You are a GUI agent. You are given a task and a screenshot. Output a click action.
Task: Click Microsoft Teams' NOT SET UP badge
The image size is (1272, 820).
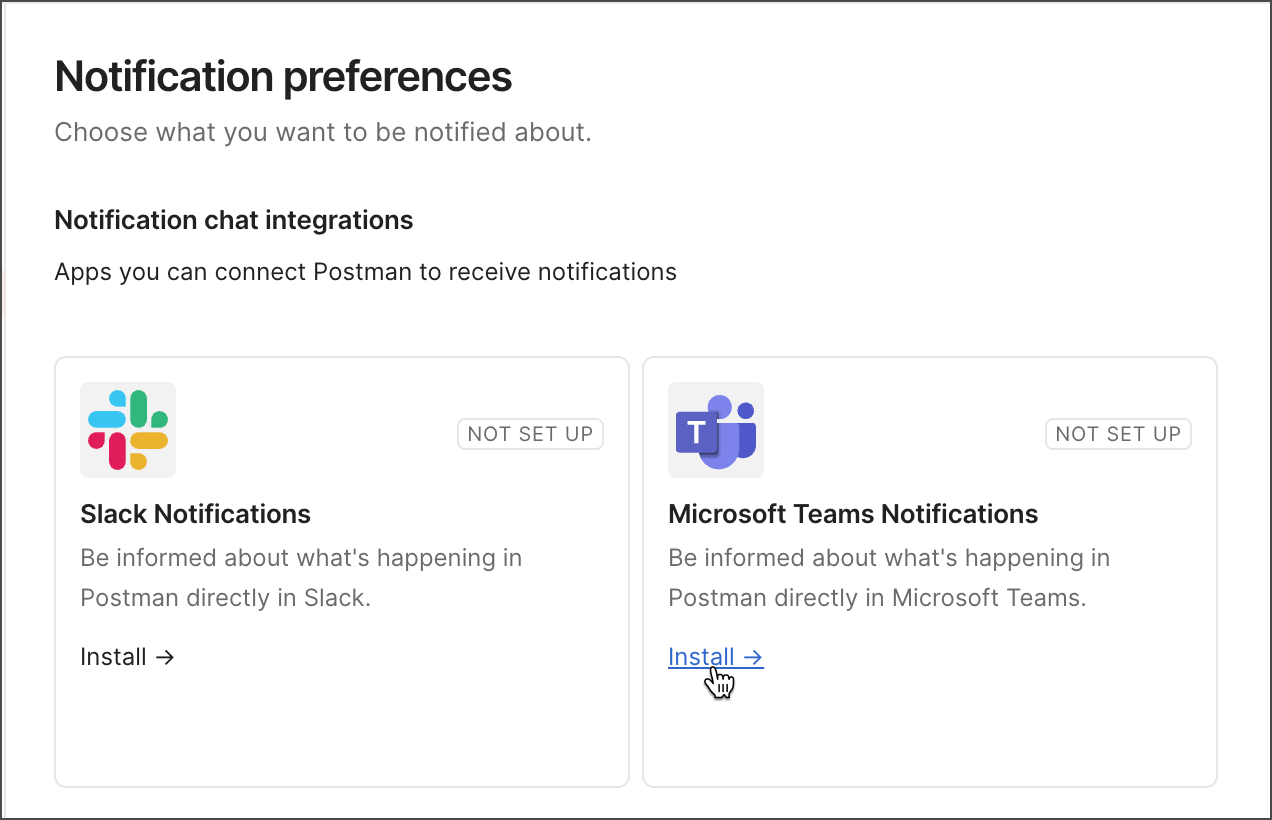tap(1118, 434)
